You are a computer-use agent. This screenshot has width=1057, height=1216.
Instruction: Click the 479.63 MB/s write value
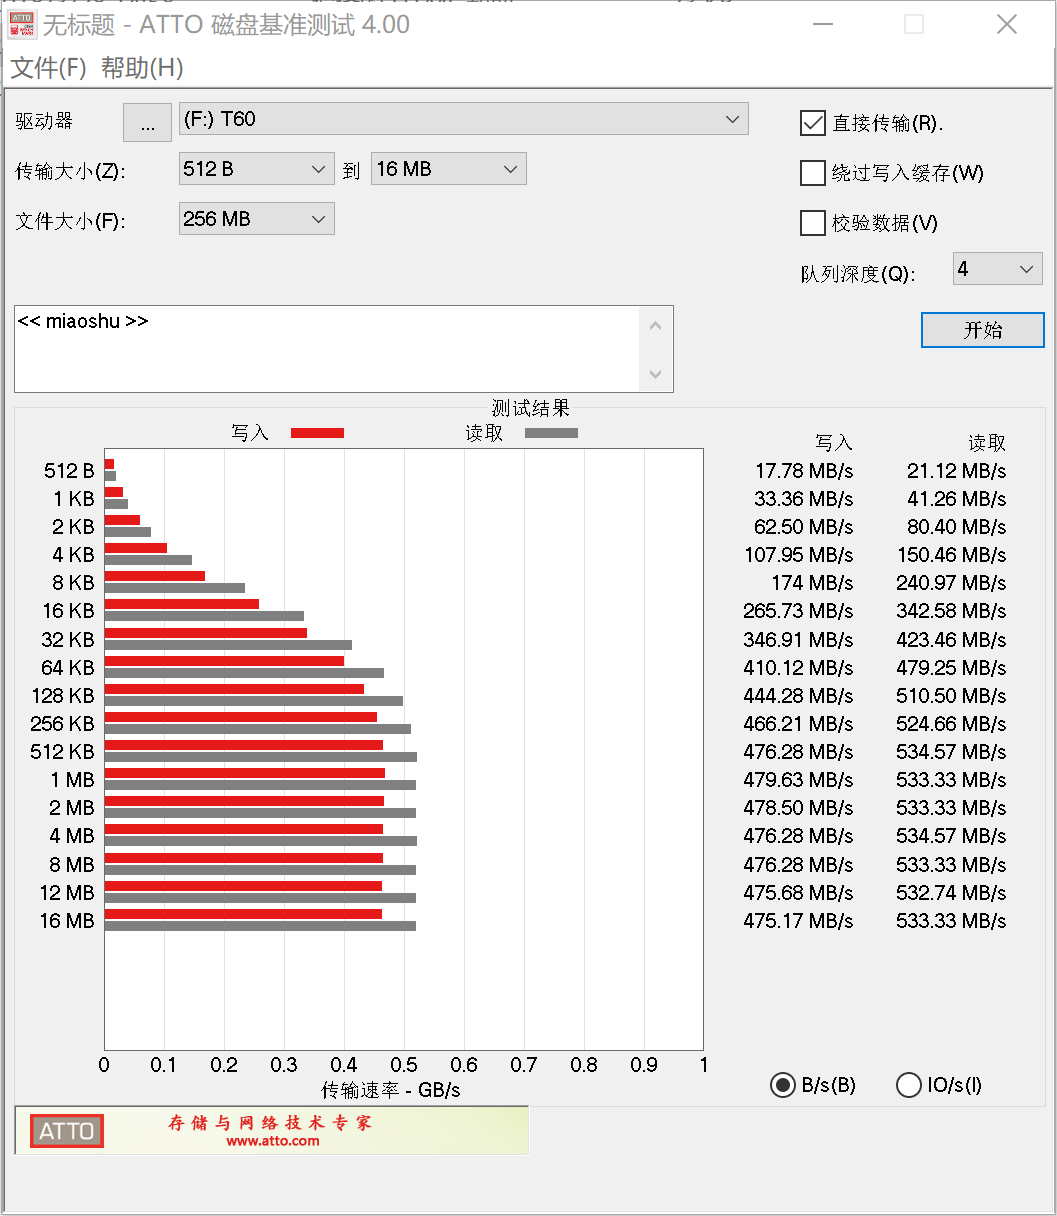(x=798, y=780)
